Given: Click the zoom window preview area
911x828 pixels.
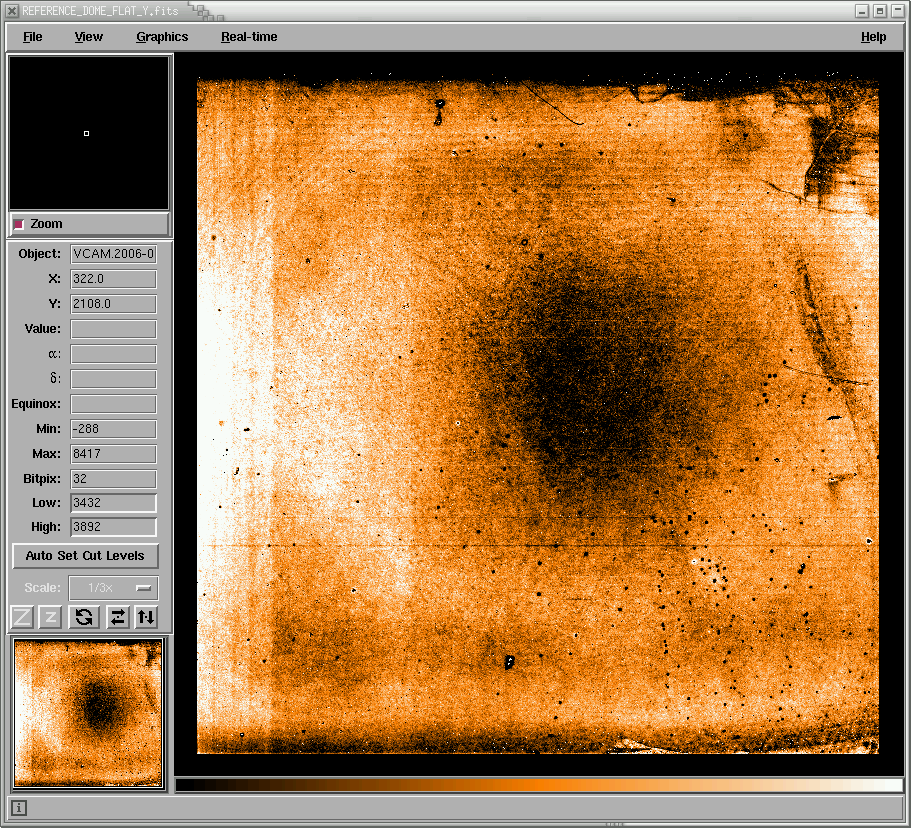Looking at the screenshot, I should click(89, 133).
